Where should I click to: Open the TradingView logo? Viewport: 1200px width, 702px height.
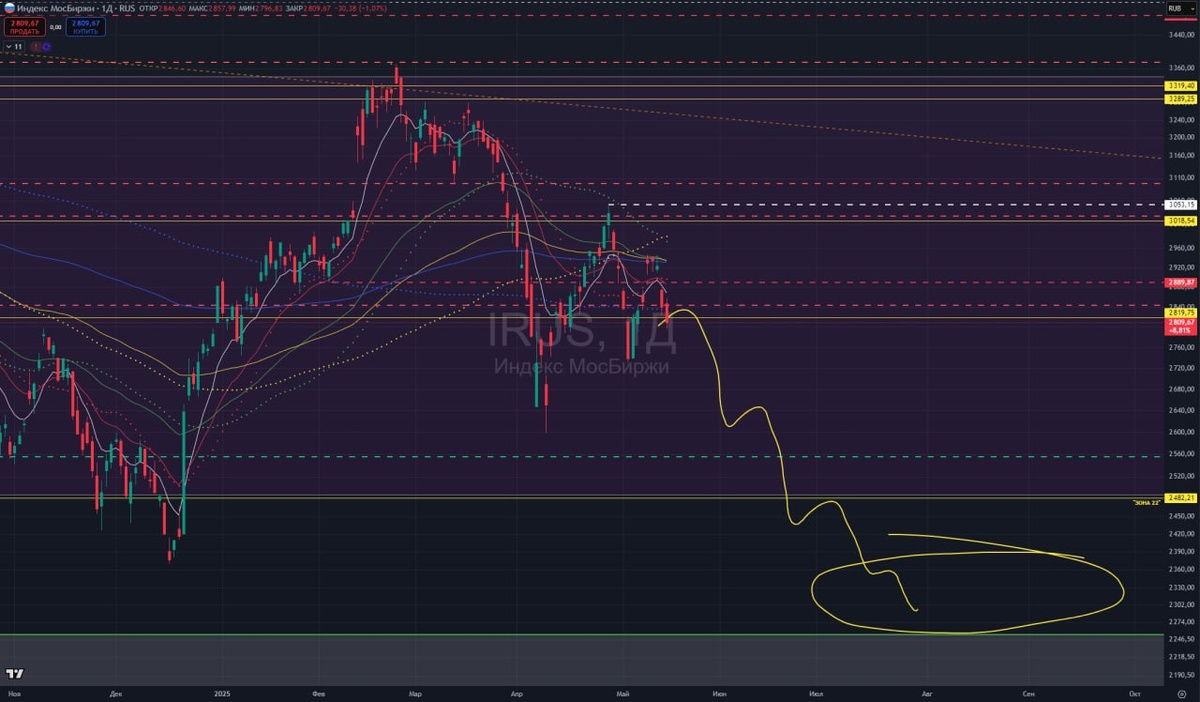coord(14,674)
